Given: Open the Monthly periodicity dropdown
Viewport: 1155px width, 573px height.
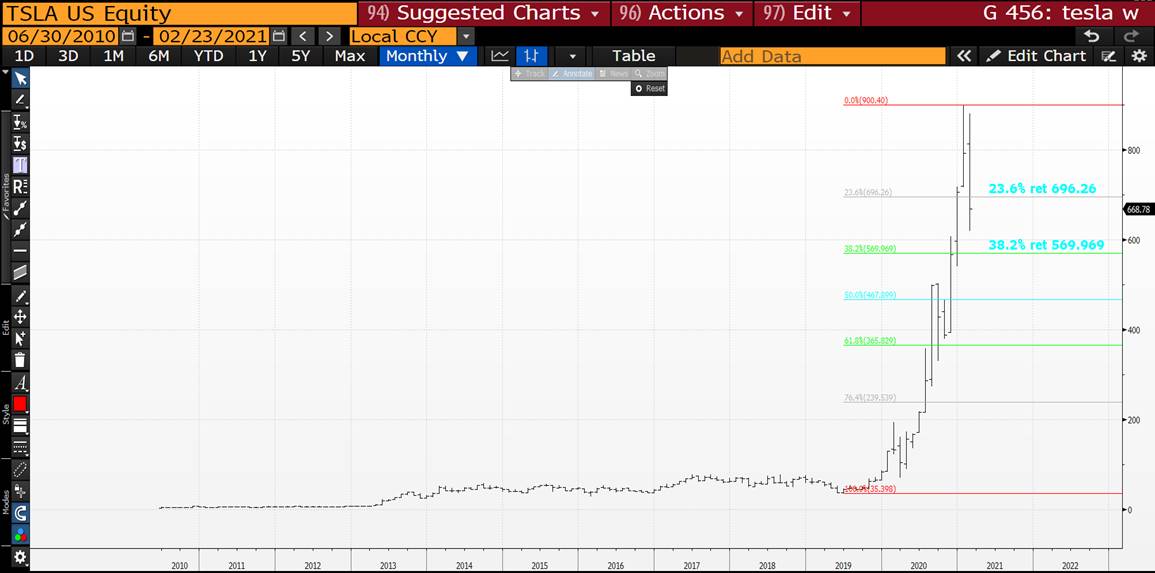Looking at the screenshot, I should [427, 56].
